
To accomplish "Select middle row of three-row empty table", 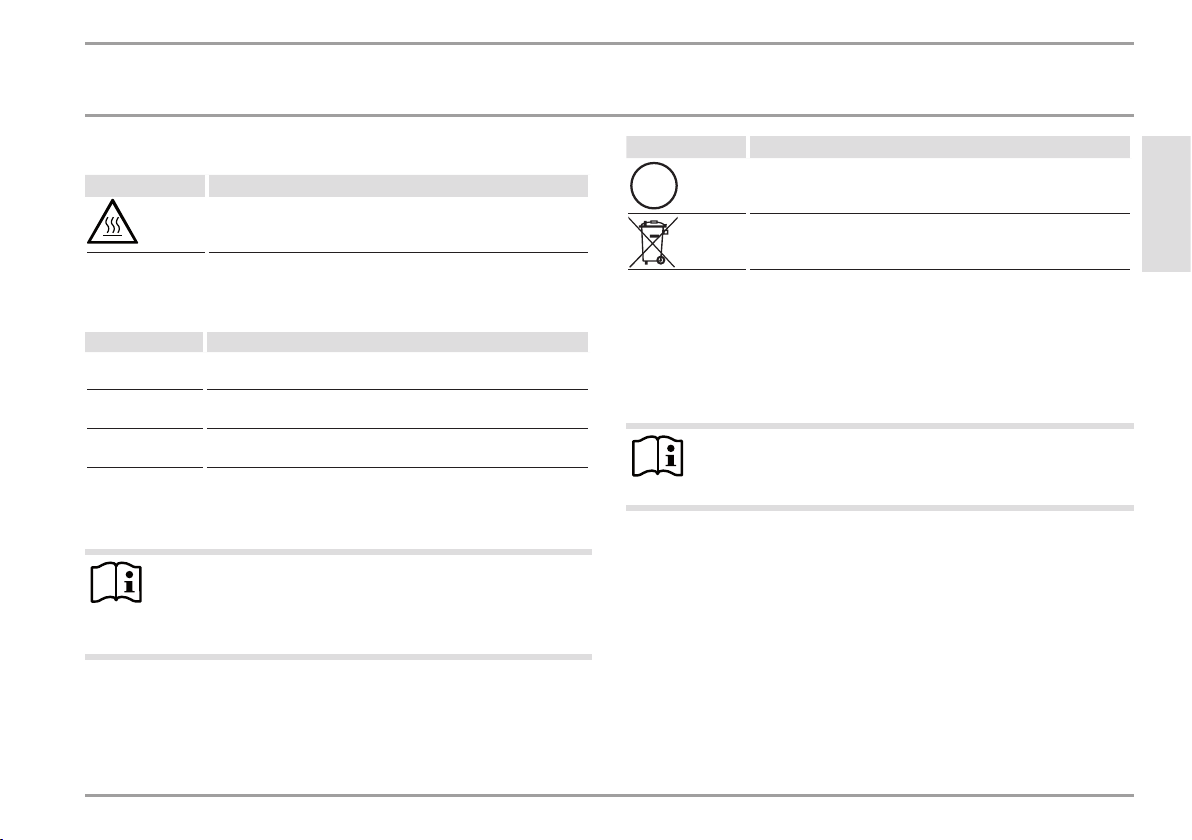I will click(337, 410).
